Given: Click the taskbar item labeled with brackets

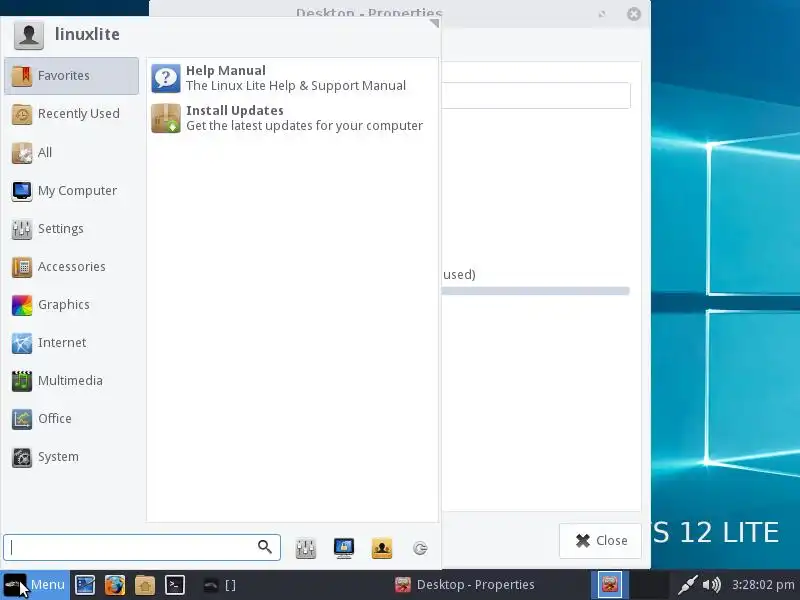Looking at the screenshot, I should 220,585.
